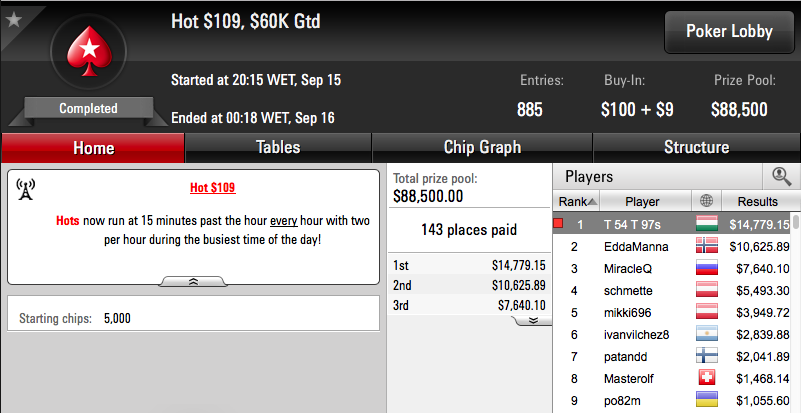Click the broadcast antenna icon in news box

coord(25,189)
